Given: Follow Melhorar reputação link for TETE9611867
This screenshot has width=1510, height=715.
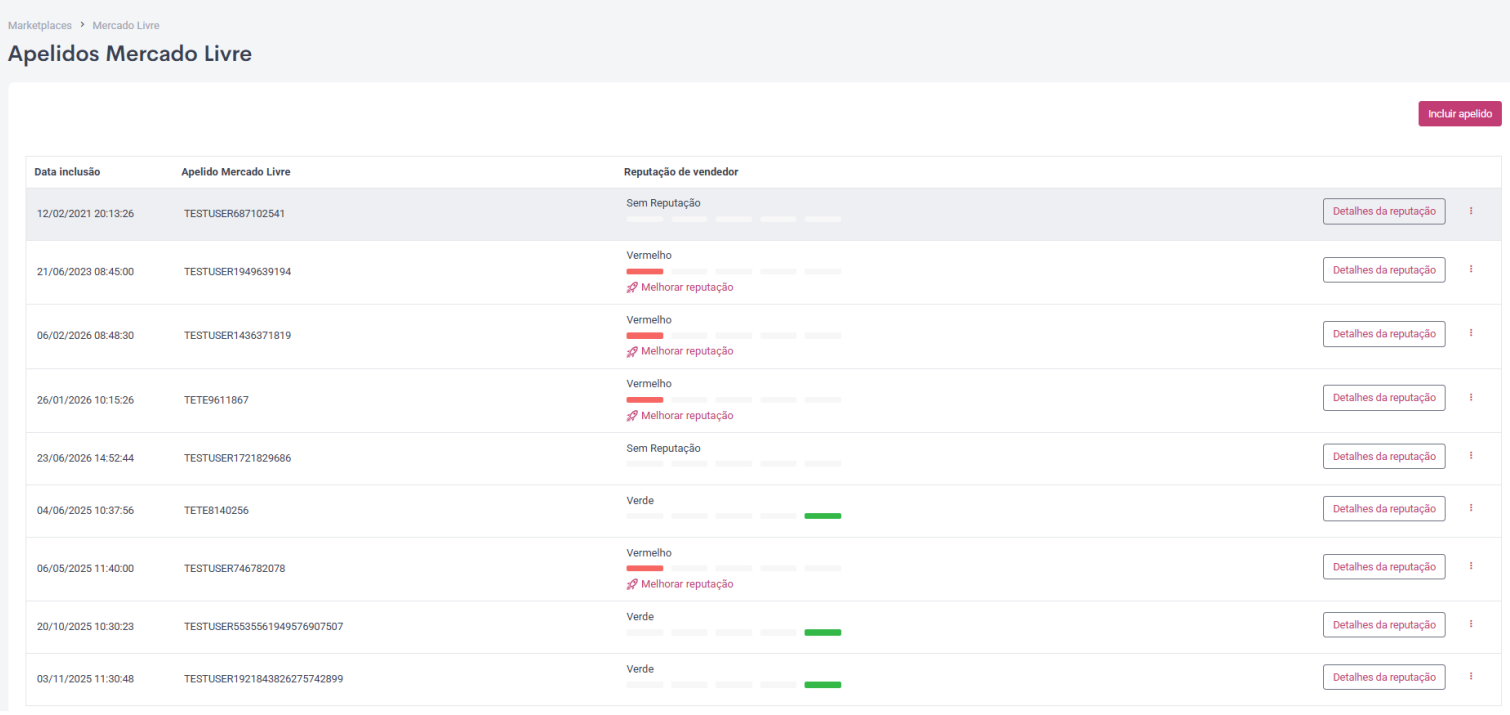Looking at the screenshot, I should [680, 415].
